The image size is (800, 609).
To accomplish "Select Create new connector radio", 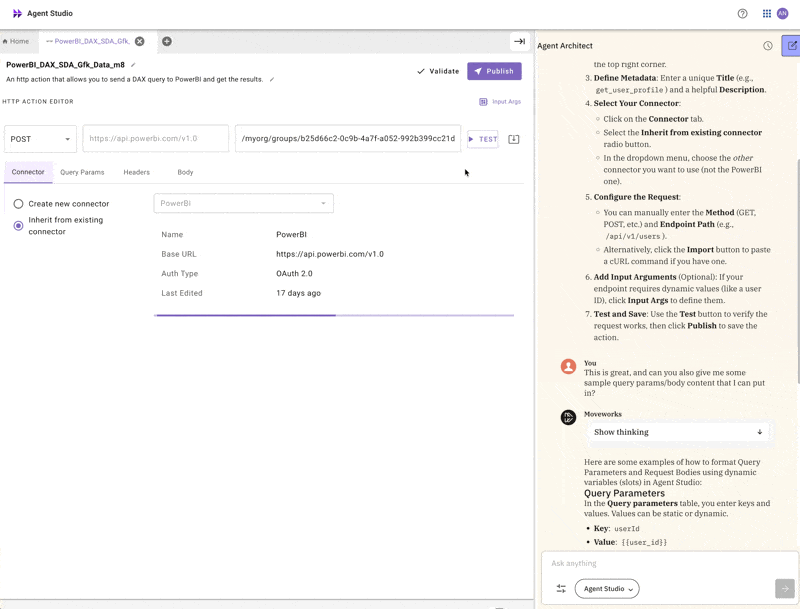I will click(x=18, y=204).
